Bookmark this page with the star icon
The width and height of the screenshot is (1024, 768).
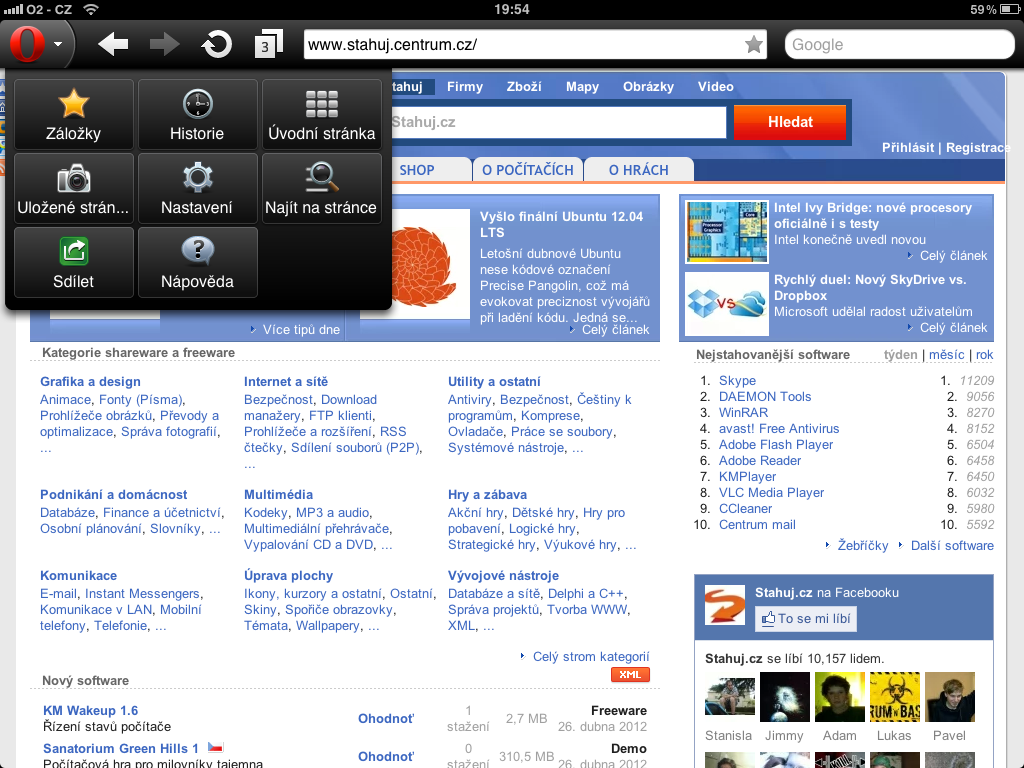click(x=754, y=44)
